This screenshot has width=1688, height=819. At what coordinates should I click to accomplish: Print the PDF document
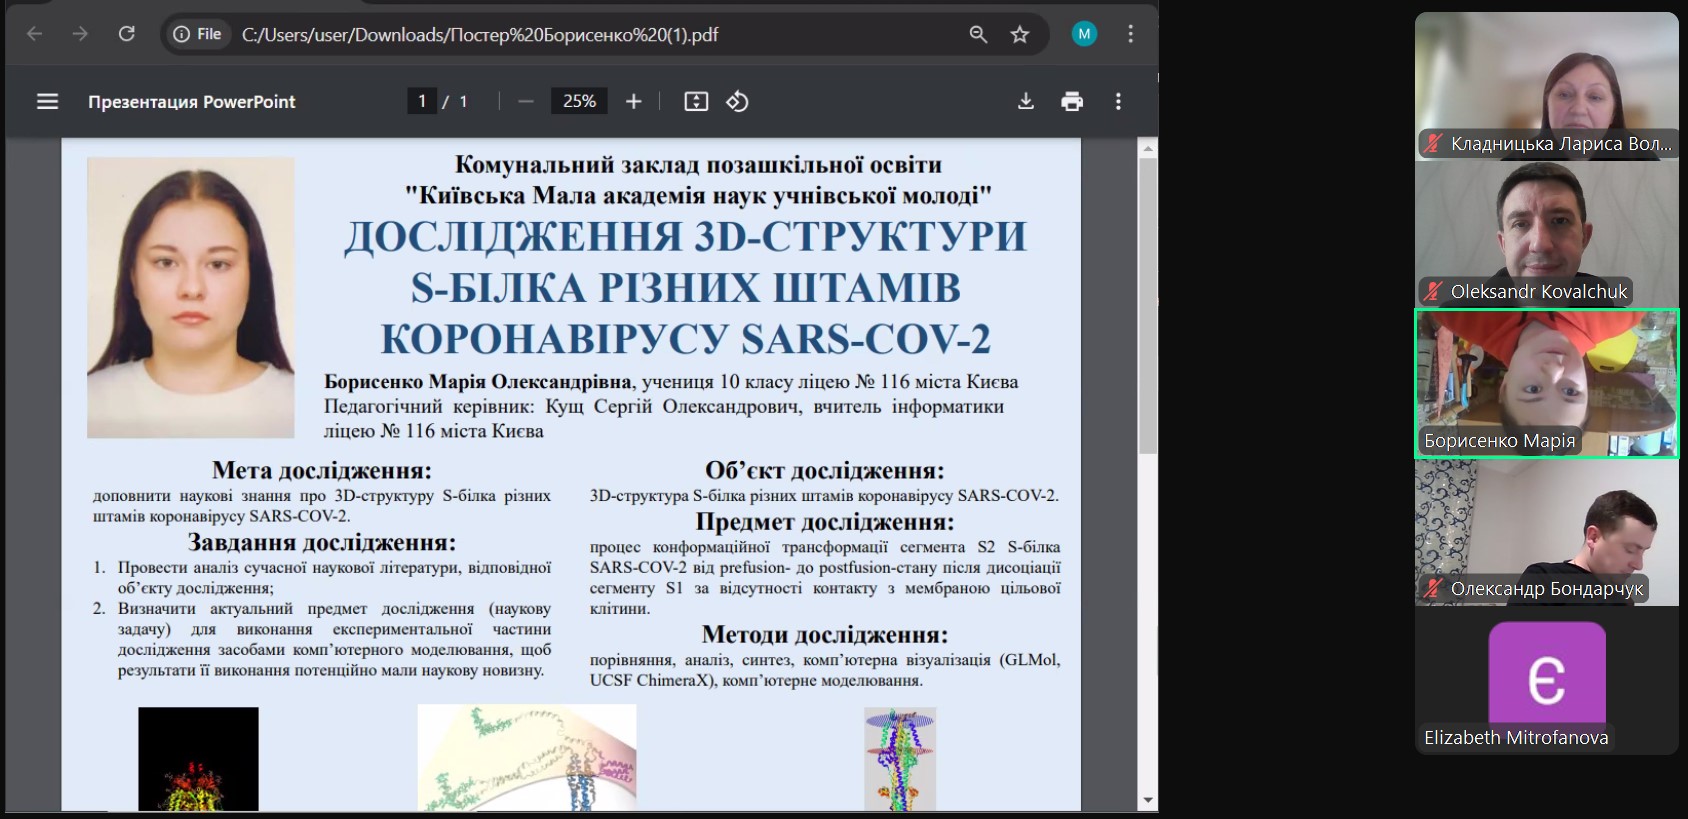point(1072,101)
